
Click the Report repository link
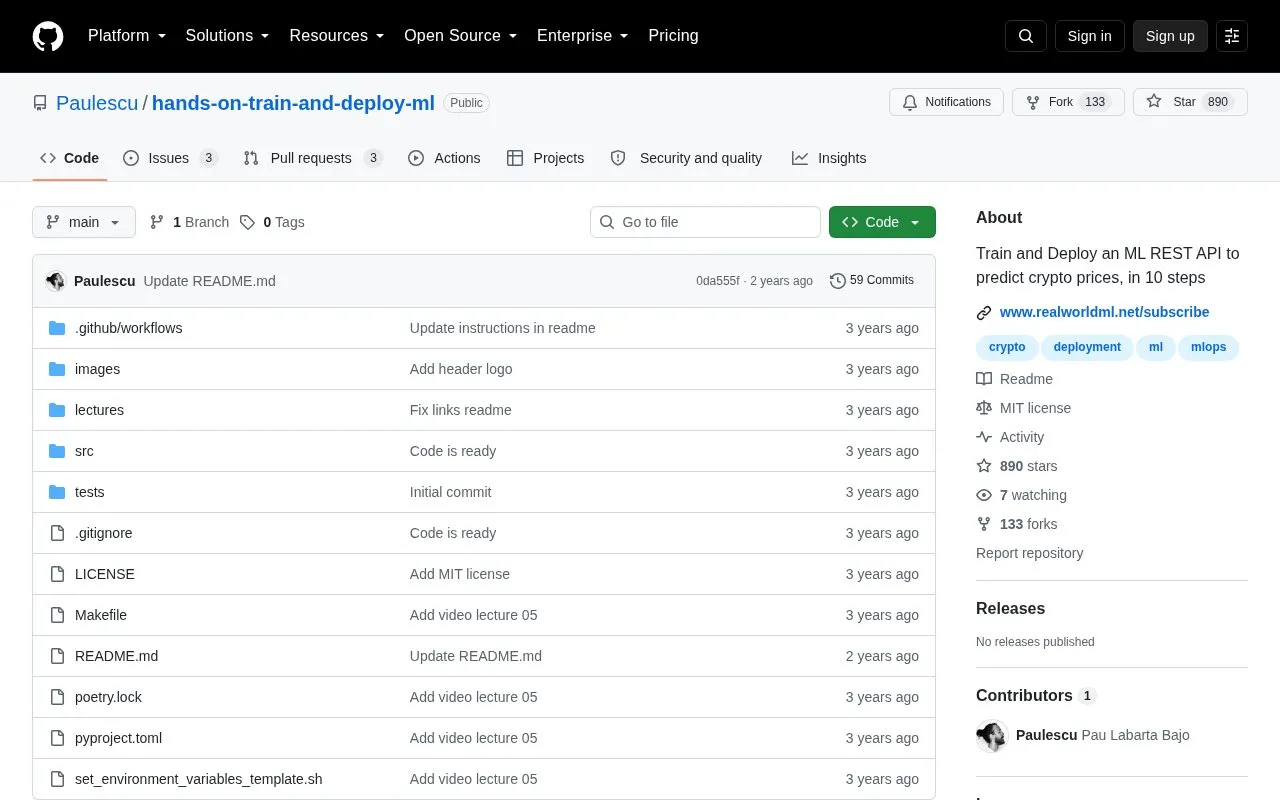pyautogui.click(x=1029, y=553)
